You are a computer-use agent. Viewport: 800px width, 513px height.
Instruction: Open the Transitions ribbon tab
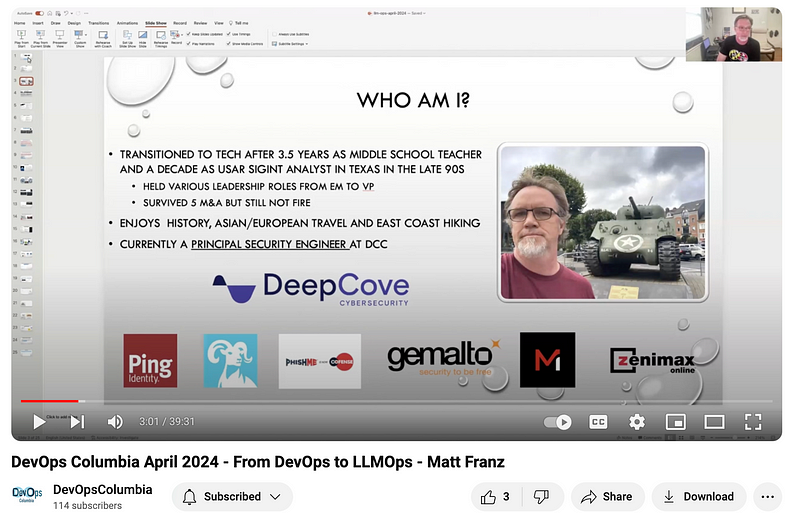click(98, 23)
